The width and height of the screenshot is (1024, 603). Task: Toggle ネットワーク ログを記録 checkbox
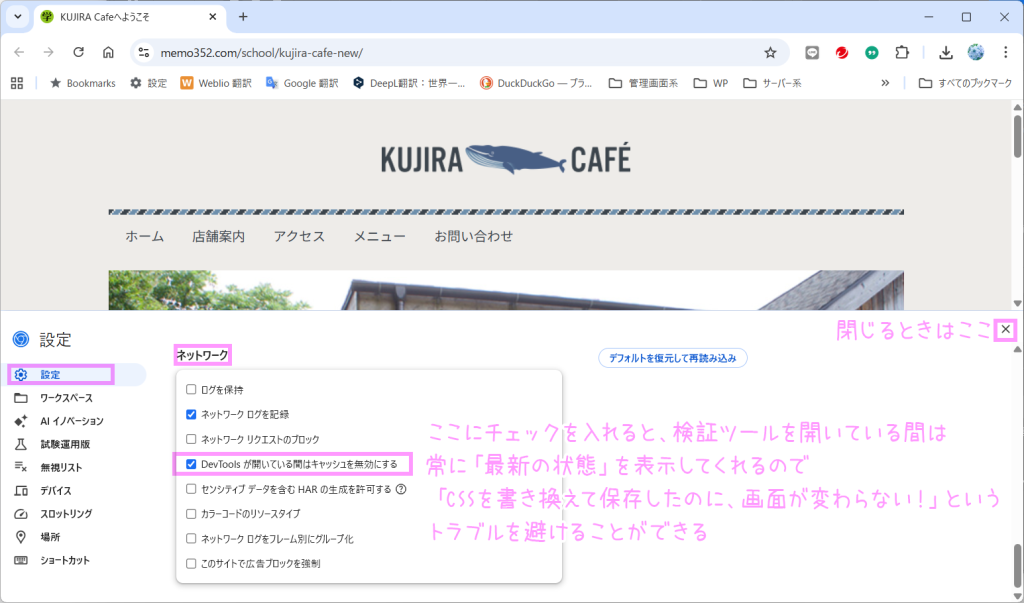[x=191, y=414]
